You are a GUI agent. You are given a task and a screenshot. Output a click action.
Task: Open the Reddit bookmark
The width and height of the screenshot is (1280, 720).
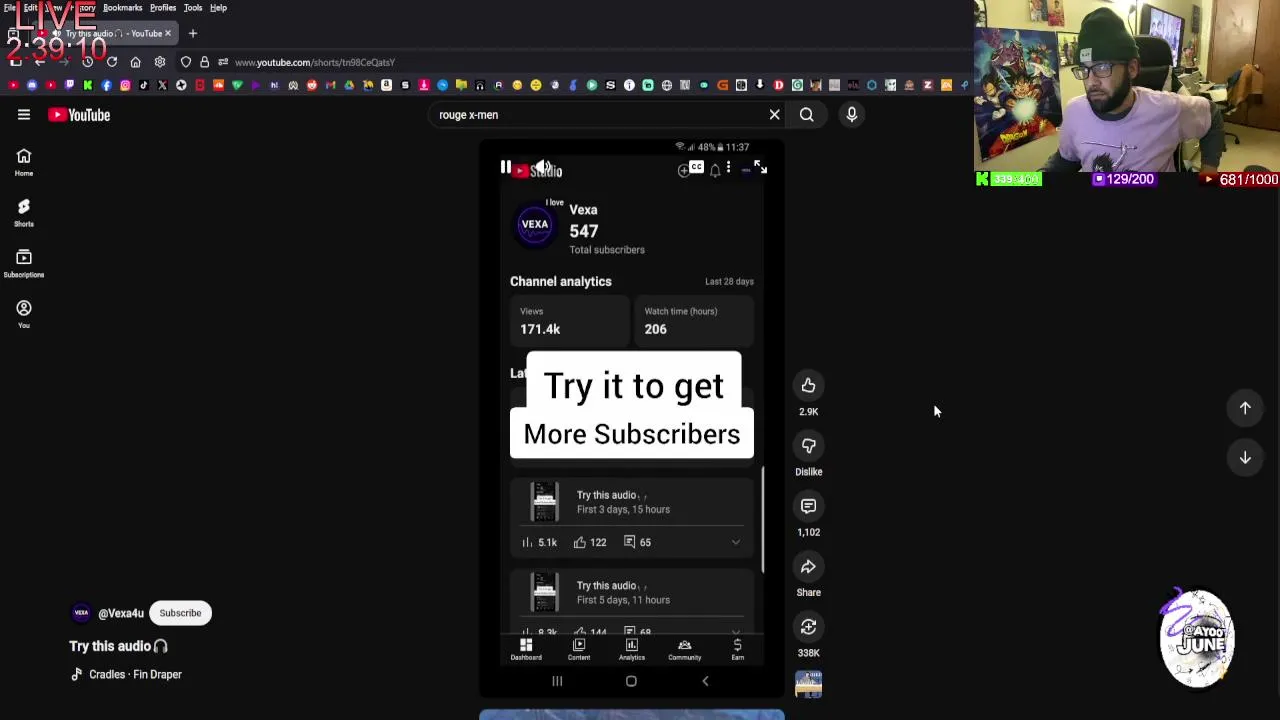tap(312, 85)
